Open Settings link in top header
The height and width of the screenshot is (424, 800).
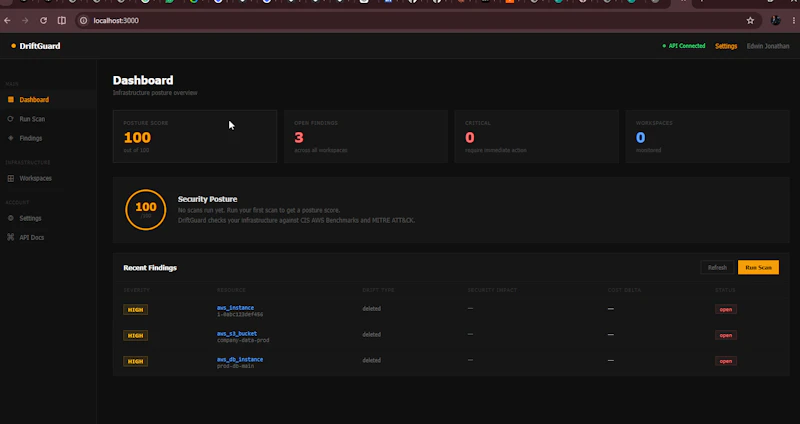(x=726, y=46)
